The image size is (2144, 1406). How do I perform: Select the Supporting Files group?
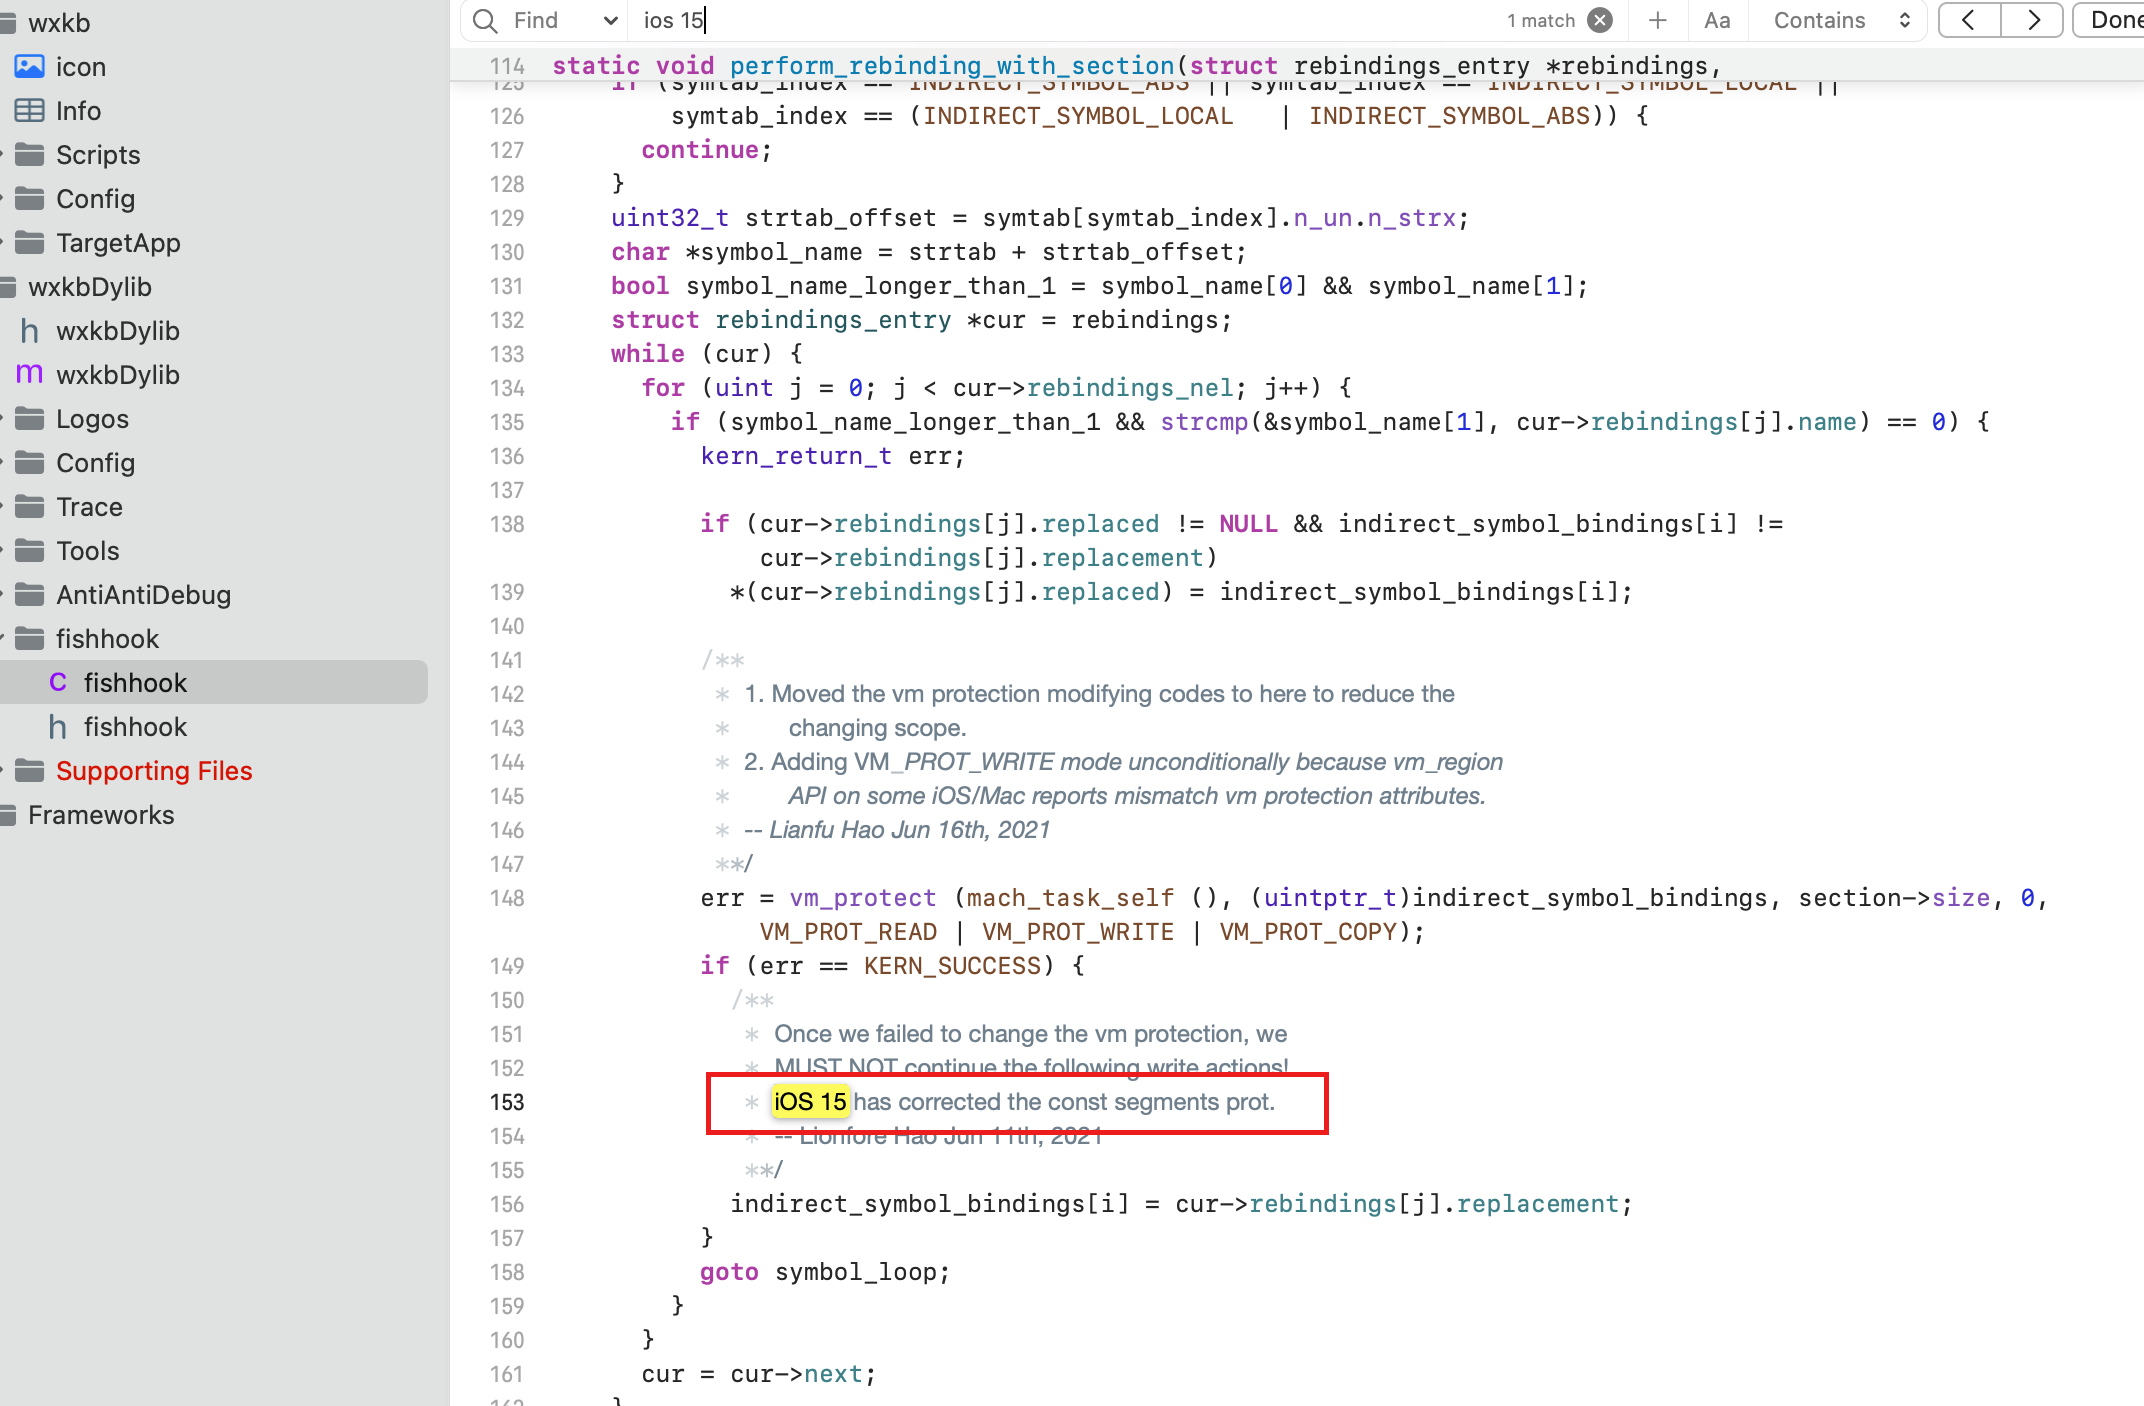pyautogui.click(x=155, y=771)
